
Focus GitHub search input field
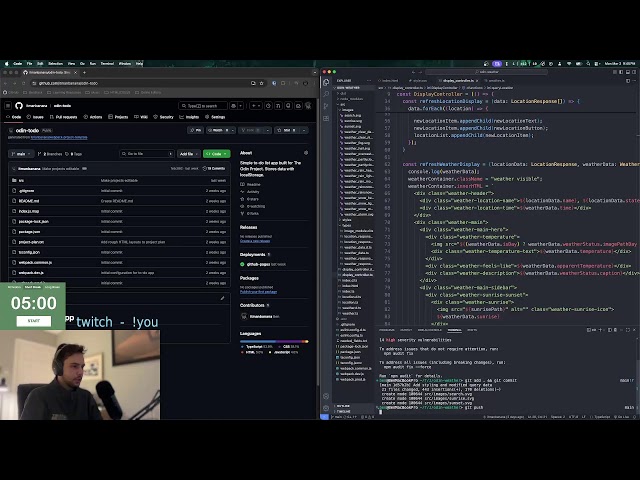[x=203, y=106]
